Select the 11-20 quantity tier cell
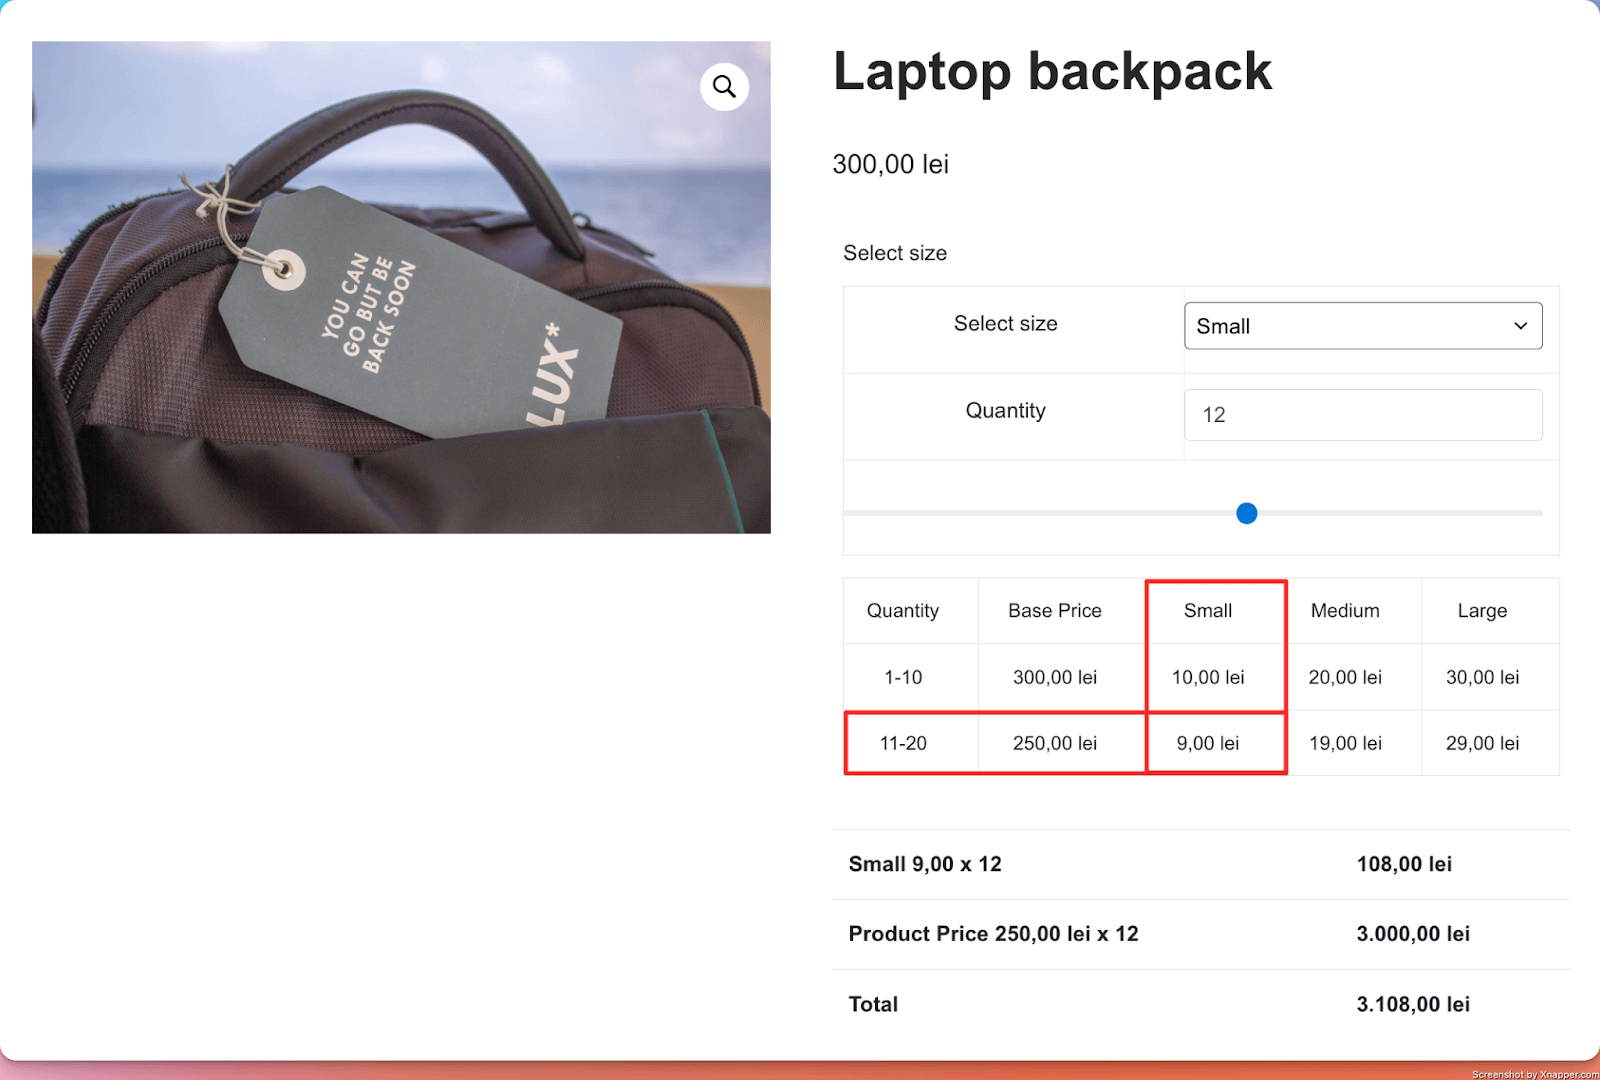 point(903,743)
